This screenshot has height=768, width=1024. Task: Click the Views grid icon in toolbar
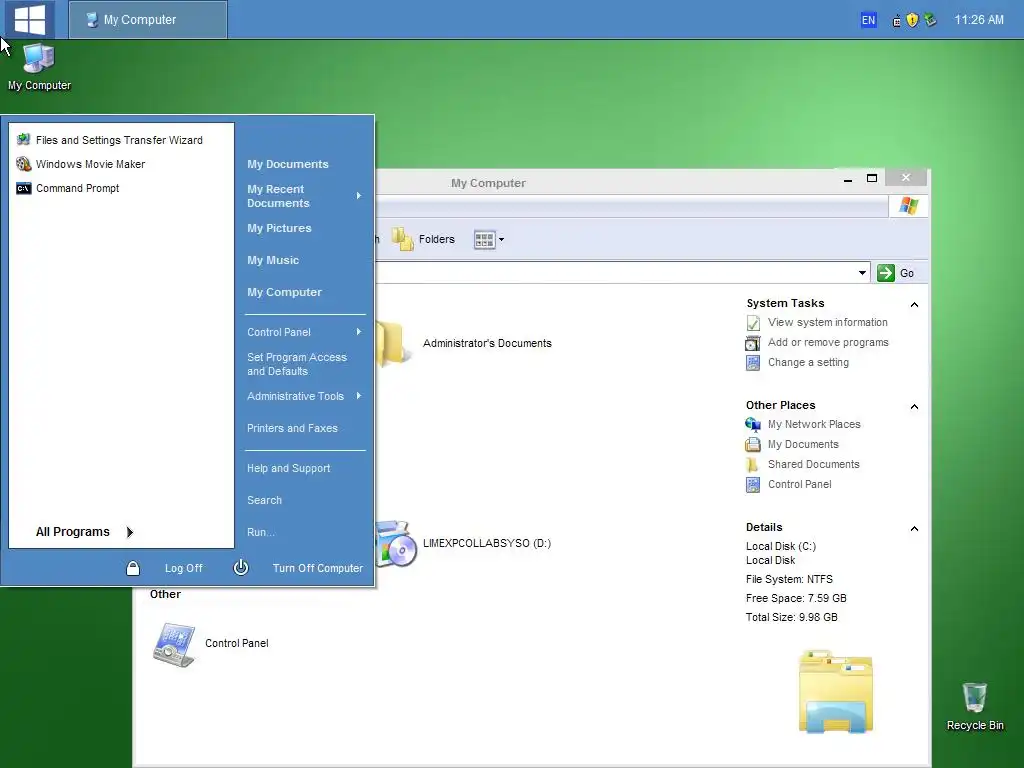click(x=485, y=240)
